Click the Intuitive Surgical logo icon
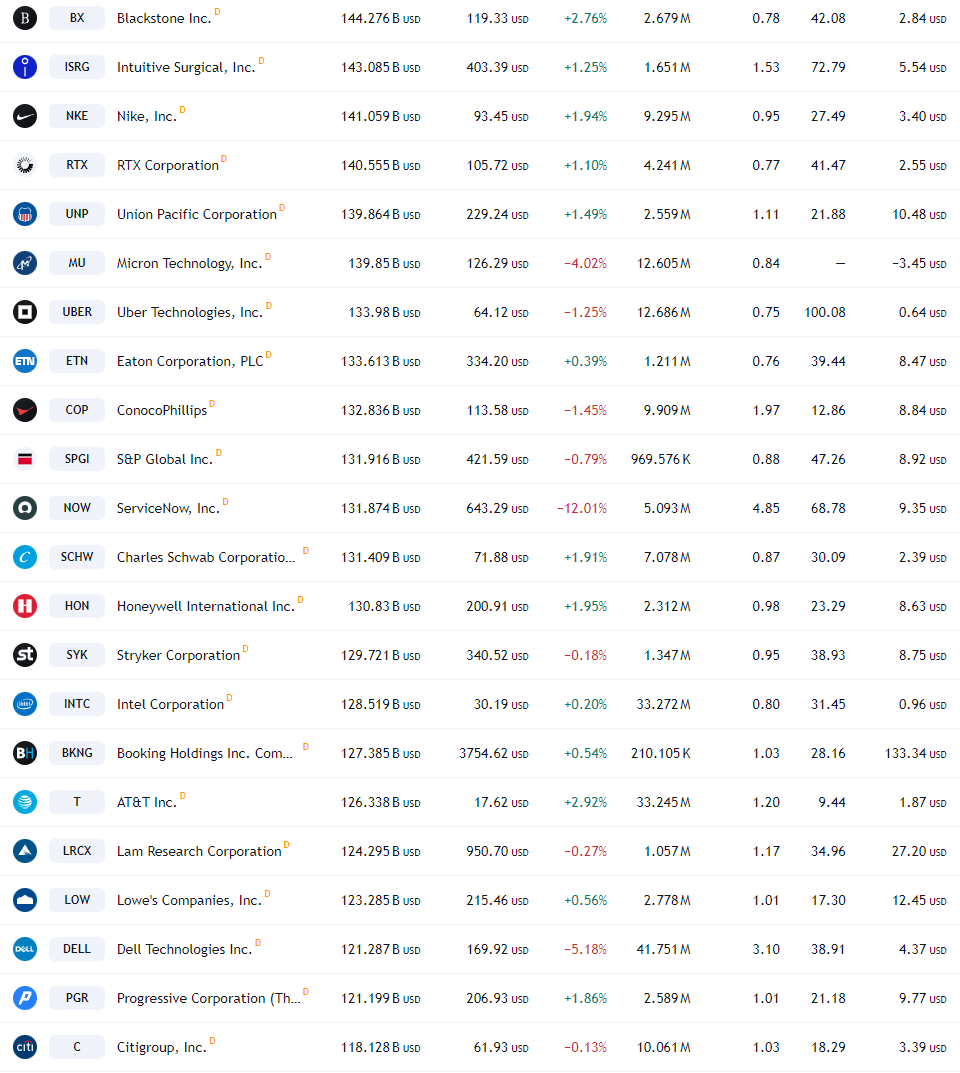The height and width of the screenshot is (1073, 960). point(25,67)
